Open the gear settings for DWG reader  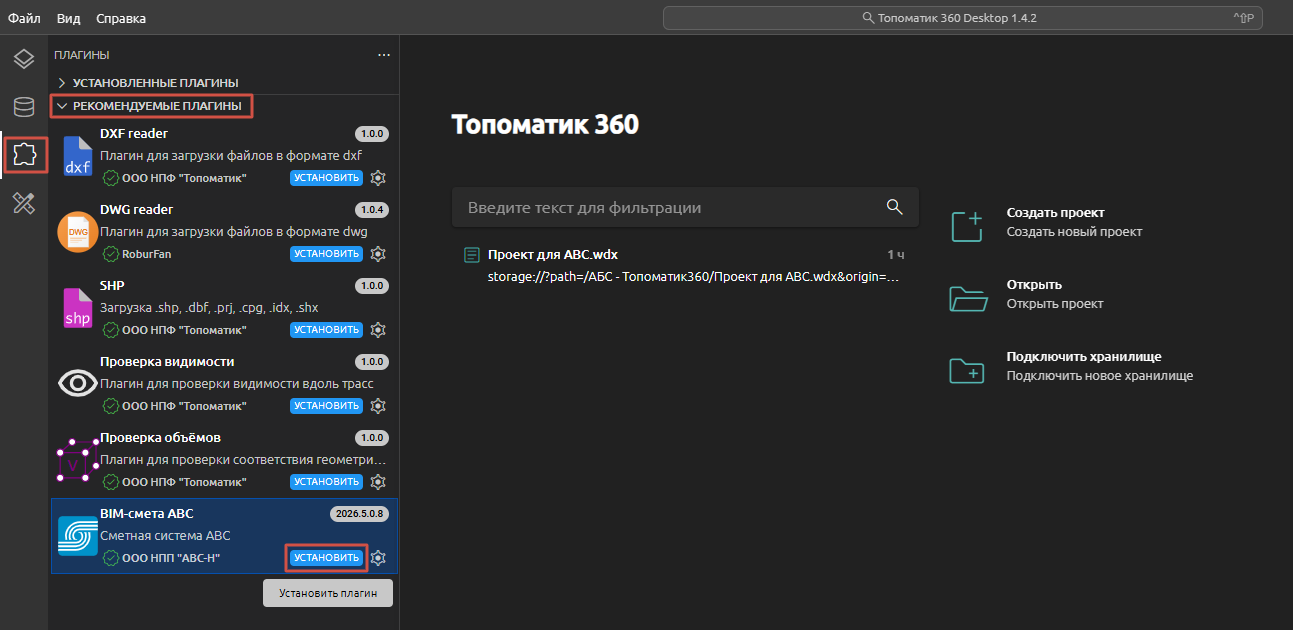click(x=378, y=254)
